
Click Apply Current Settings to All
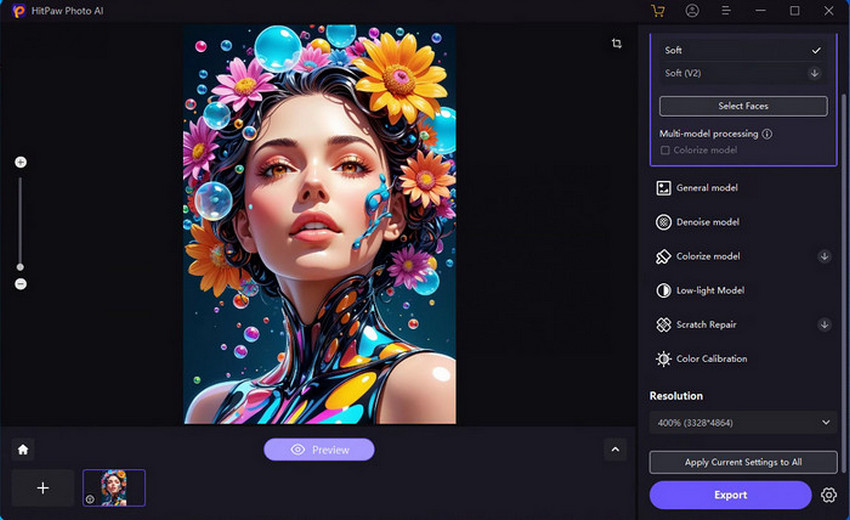tap(743, 463)
